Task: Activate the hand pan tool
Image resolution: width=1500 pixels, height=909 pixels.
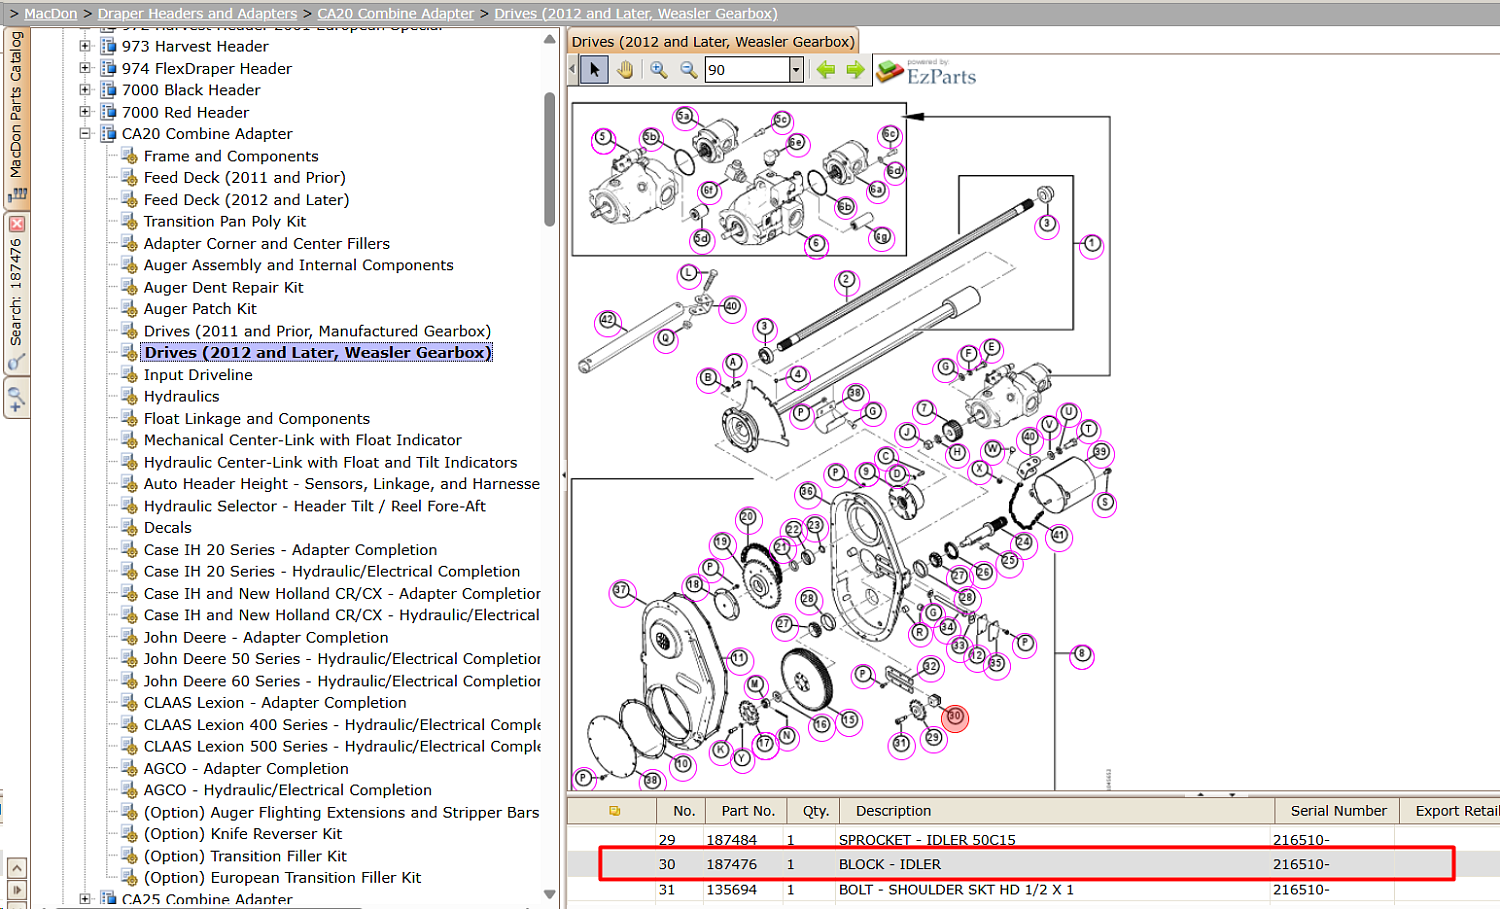Action: point(625,69)
